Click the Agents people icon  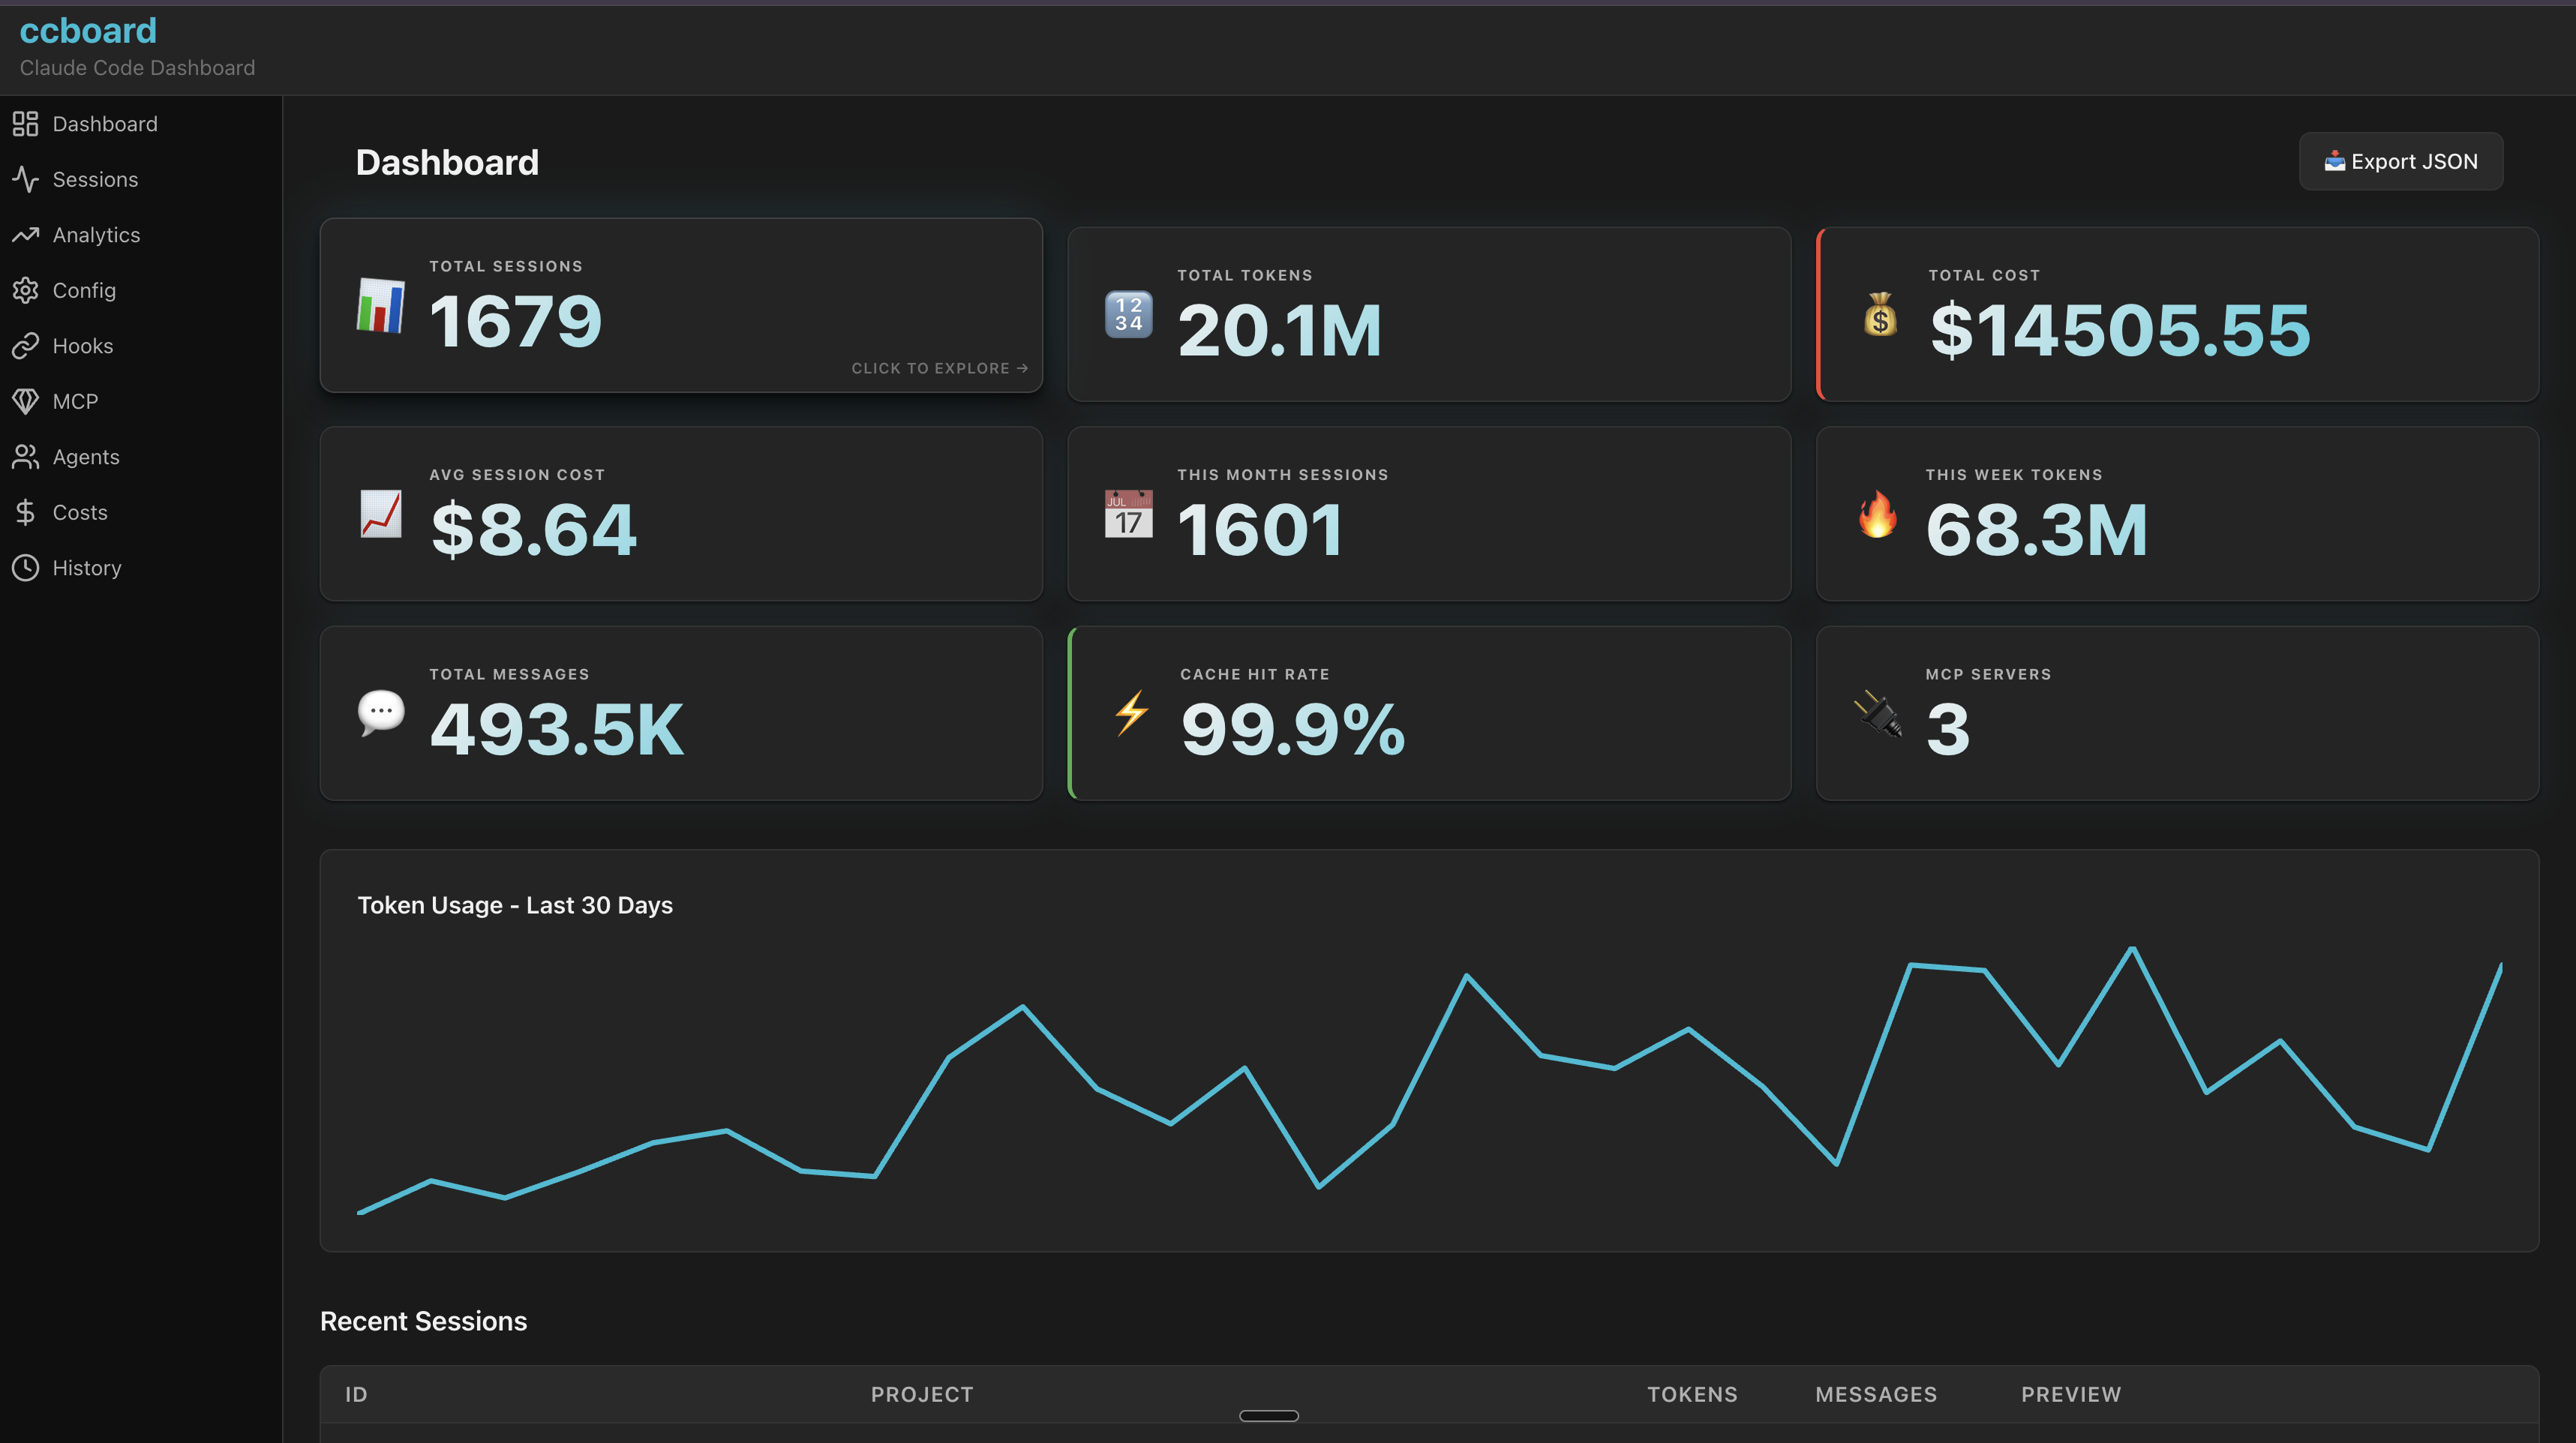pyautogui.click(x=26, y=457)
